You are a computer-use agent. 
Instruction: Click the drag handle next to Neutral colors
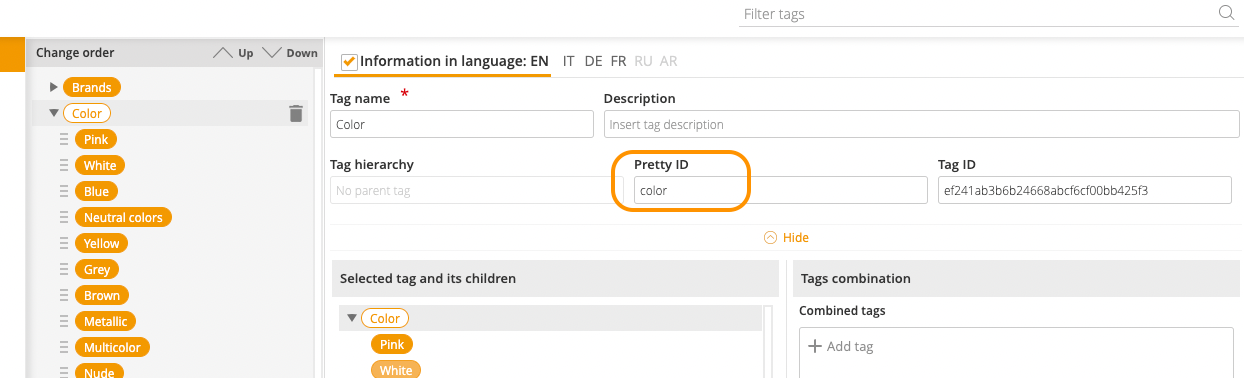64,218
